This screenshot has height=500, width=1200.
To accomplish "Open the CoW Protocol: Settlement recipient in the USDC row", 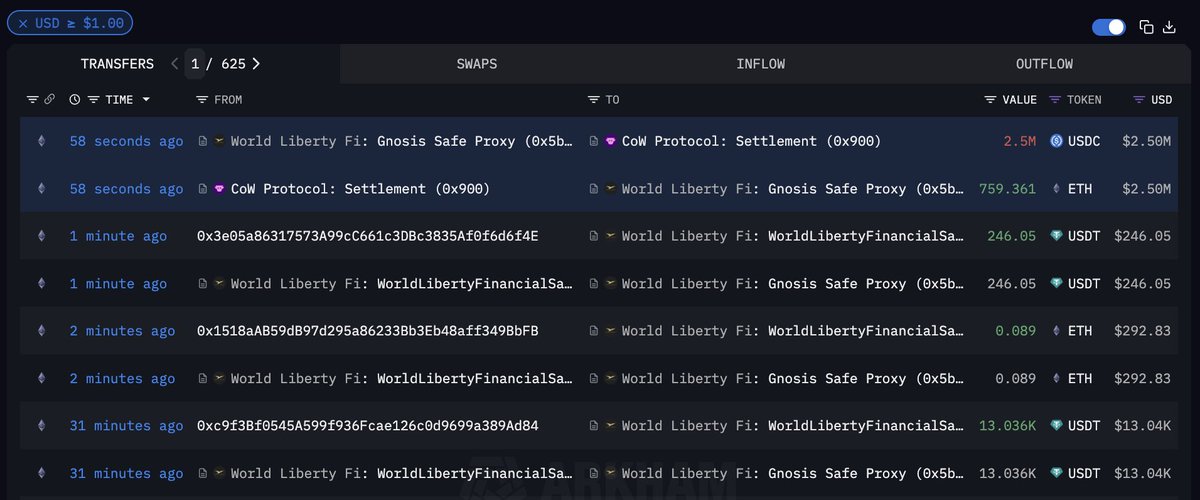I will click(751, 141).
